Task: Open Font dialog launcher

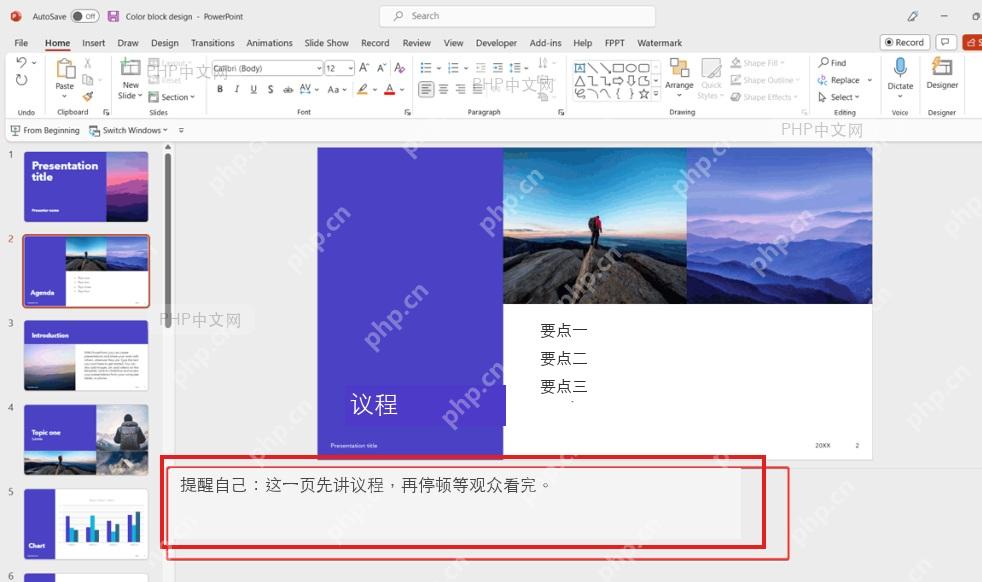Action: (407, 112)
